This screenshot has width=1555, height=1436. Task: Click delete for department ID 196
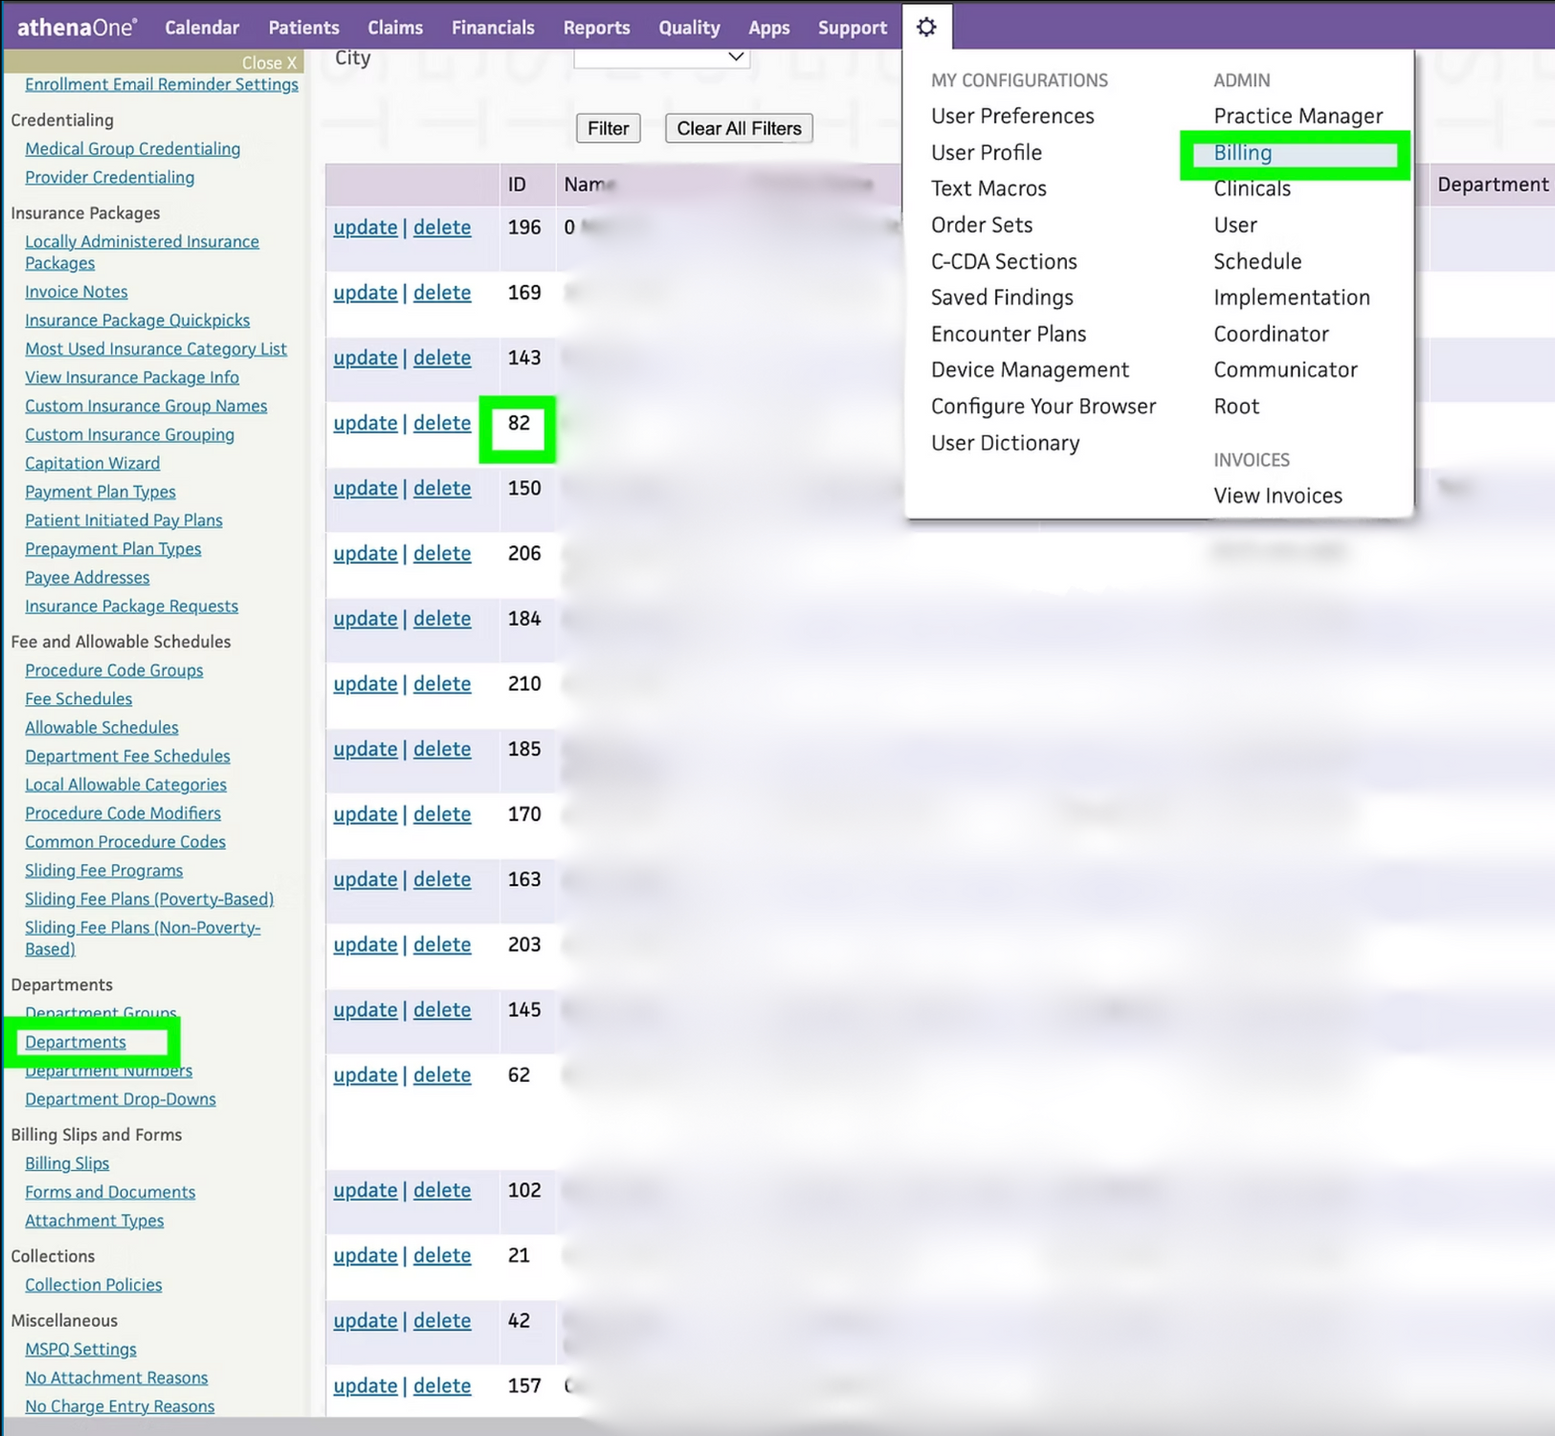(x=442, y=227)
